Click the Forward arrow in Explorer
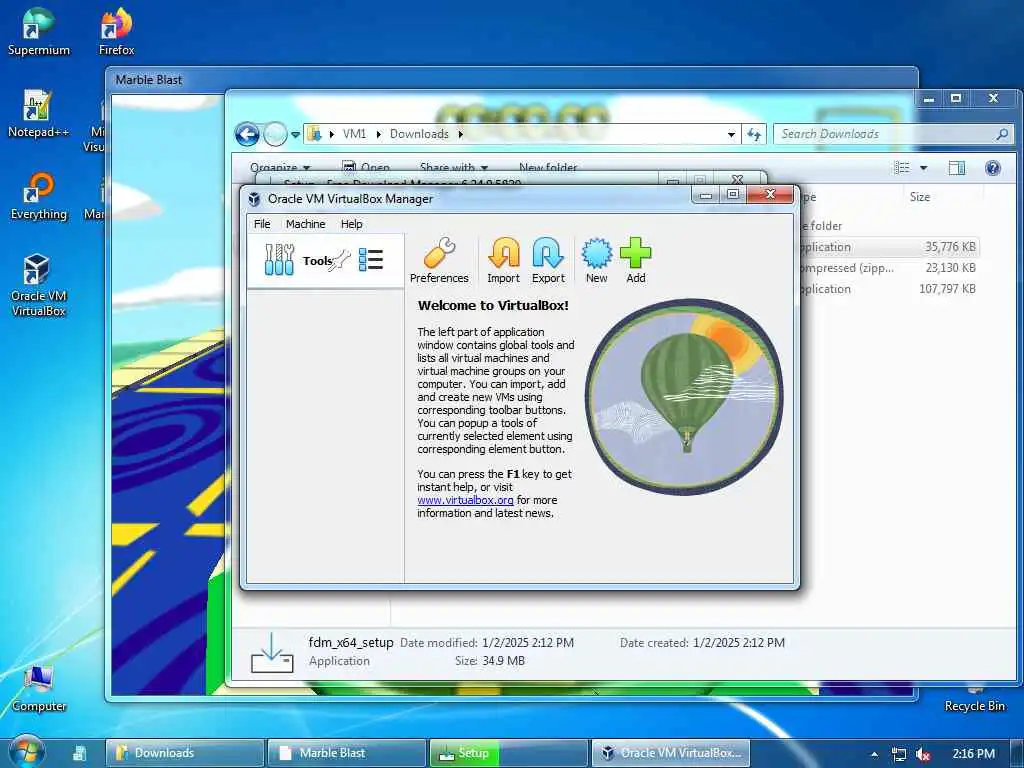The height and width of the screenshot is (768, 1024). [275, 135]
